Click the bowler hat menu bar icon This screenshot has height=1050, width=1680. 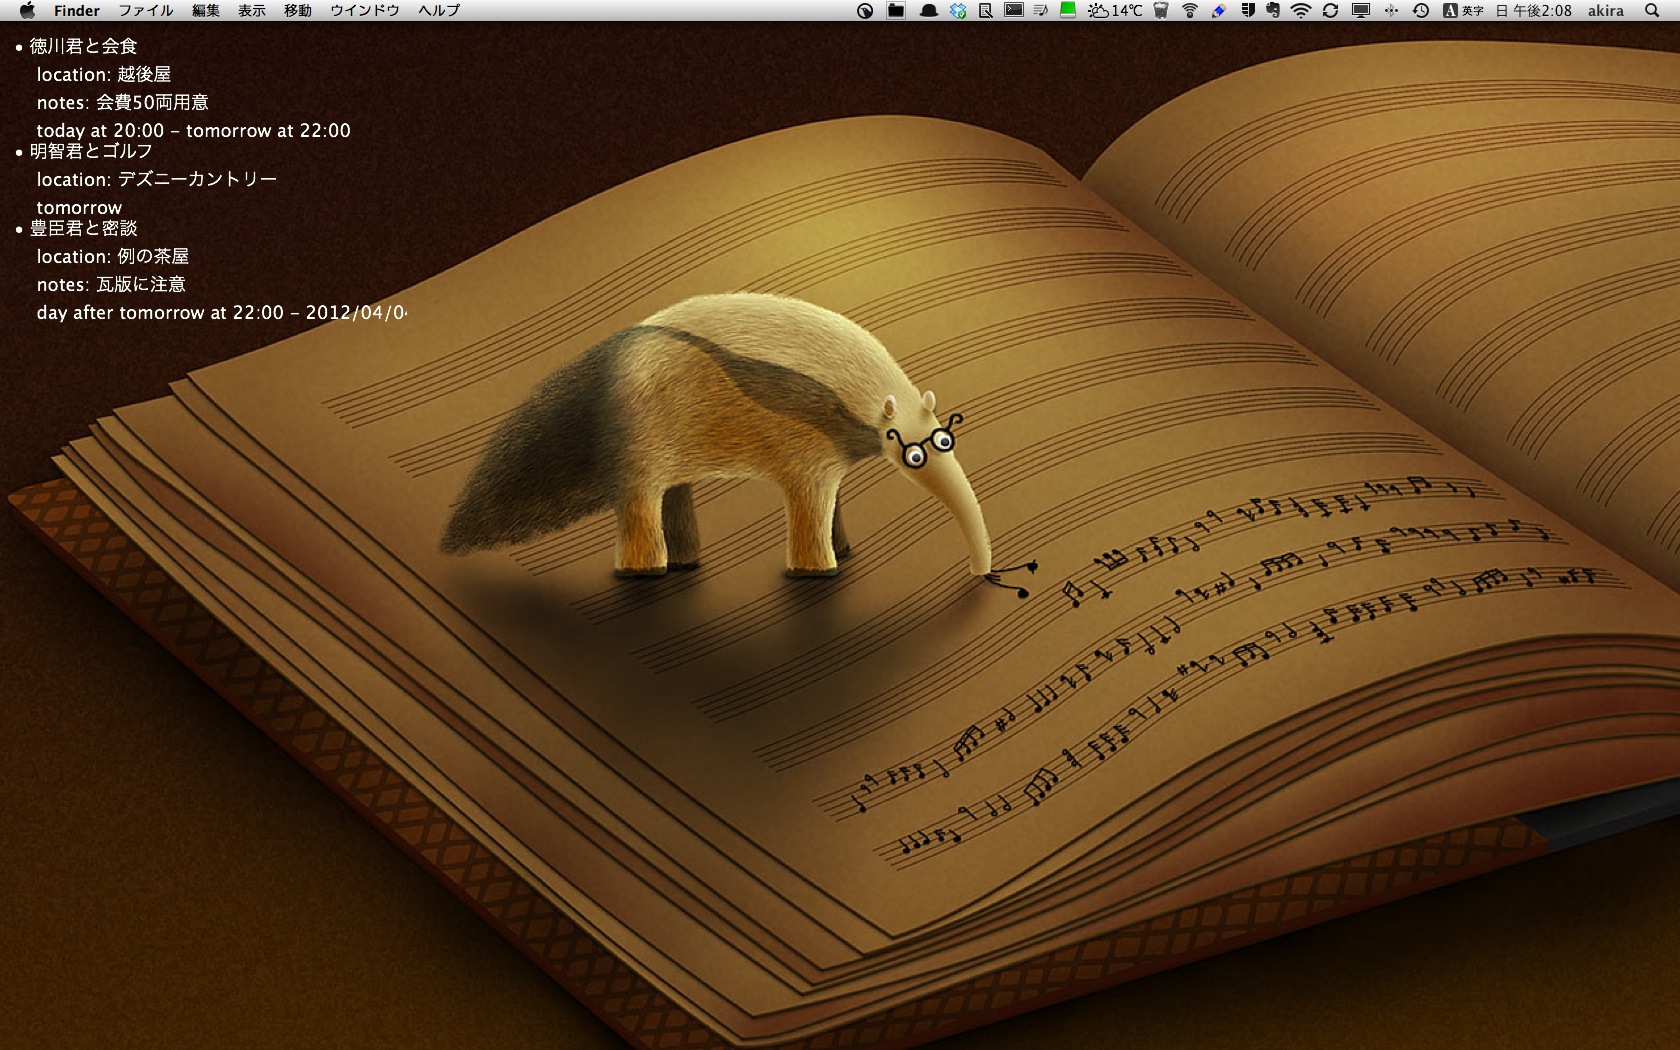coord(929,10)
